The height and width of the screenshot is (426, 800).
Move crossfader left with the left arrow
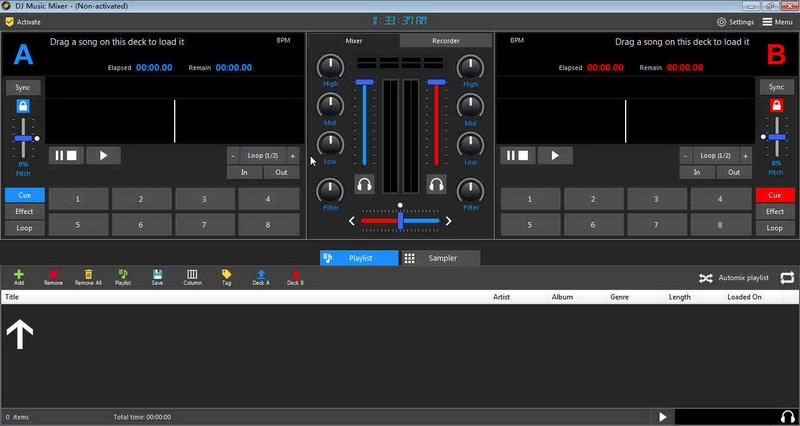[x=352, y=221]
